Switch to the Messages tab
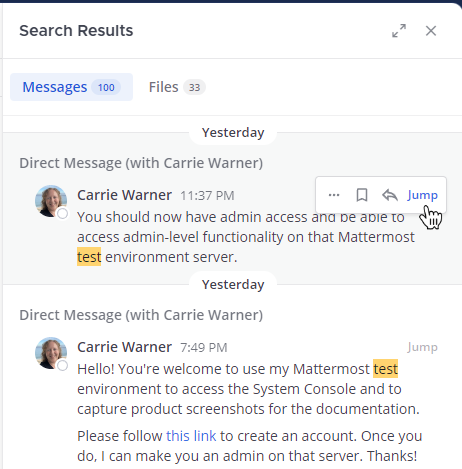Image resolution: width=462 pixels, height=469 pixels. point(71,87)
